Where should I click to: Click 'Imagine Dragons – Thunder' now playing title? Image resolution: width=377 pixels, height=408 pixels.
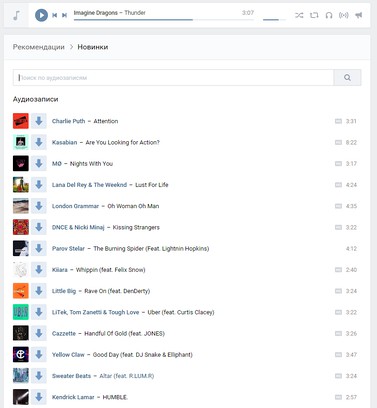tap(110, 13)
